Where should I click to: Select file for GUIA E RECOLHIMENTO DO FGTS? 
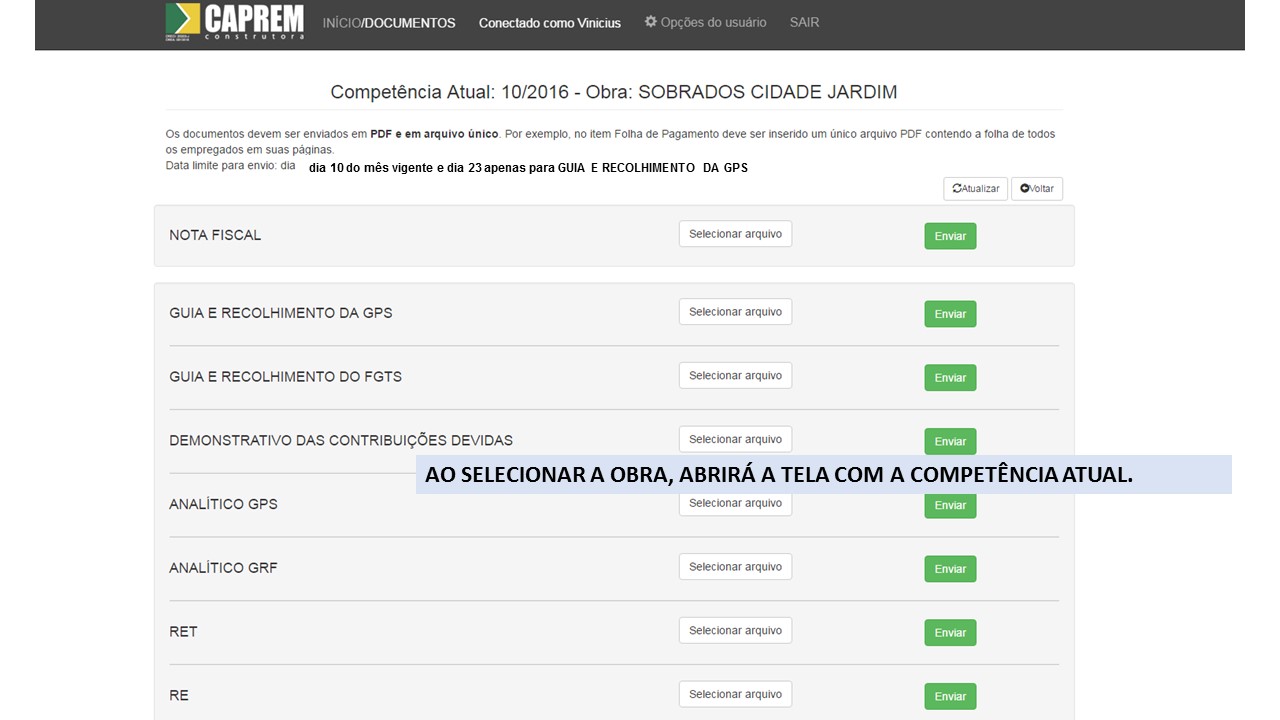[x=735, y=376]
